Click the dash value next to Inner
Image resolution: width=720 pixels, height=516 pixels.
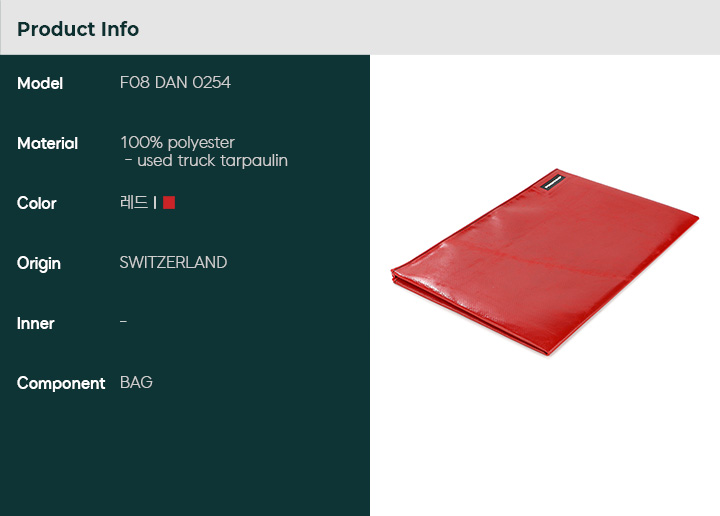coord(123,322)
